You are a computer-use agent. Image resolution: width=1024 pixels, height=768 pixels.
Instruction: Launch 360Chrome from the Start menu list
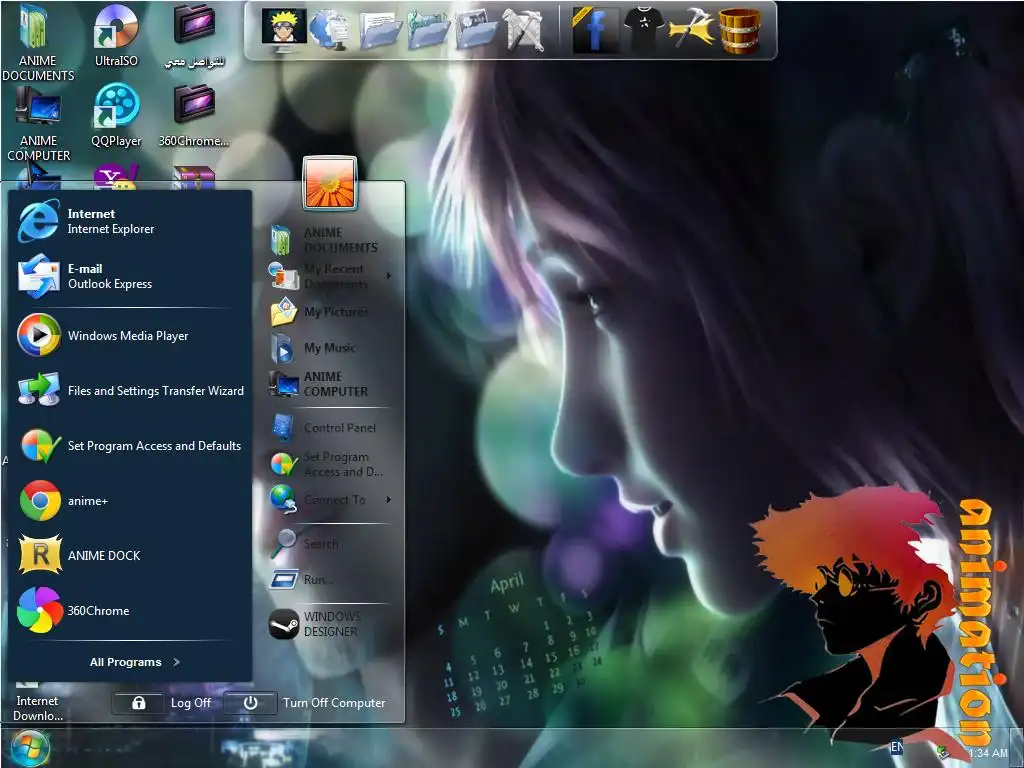(129, 611)
